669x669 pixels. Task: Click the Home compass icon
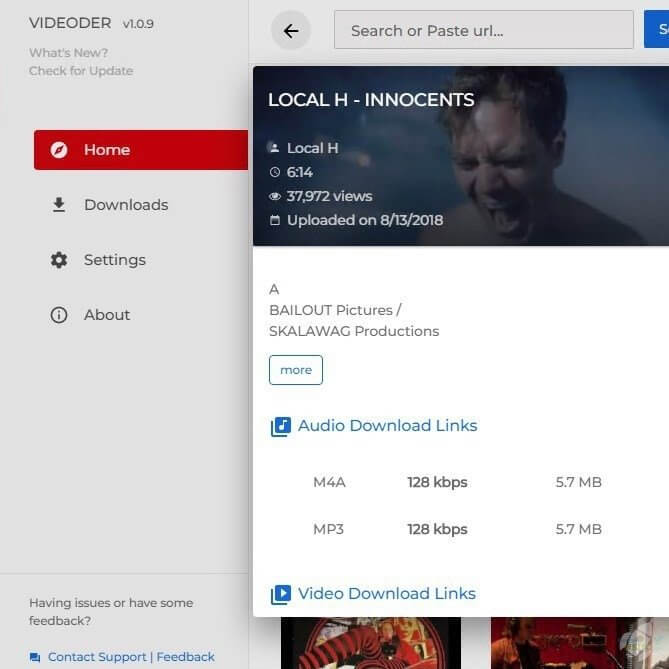(59, 150)
